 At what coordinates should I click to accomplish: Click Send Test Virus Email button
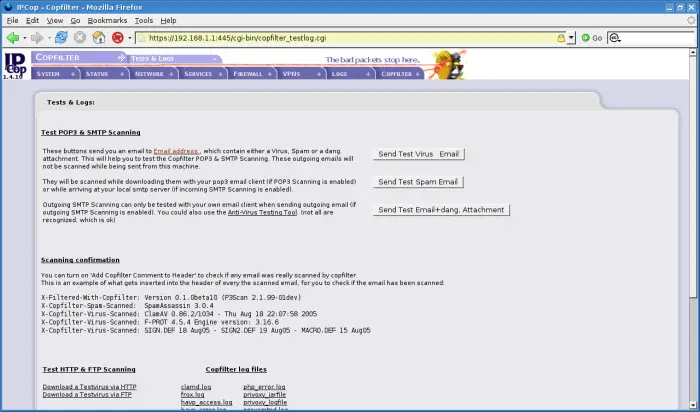pos(419,154)
